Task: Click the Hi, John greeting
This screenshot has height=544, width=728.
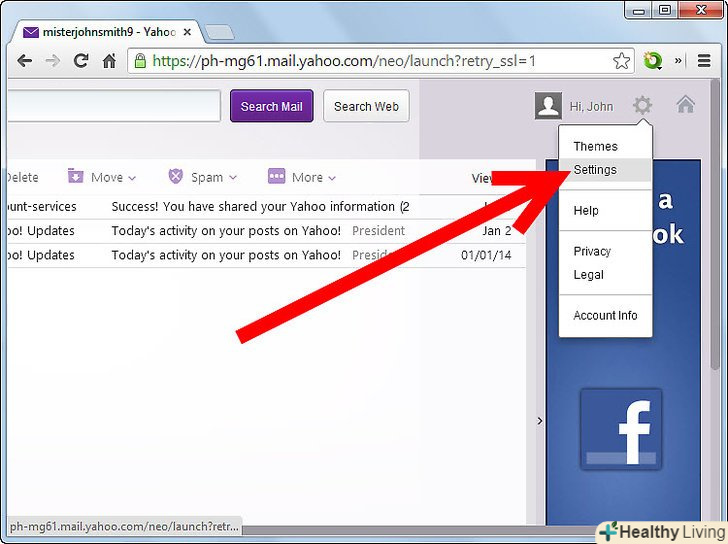Action: point(592,106)
